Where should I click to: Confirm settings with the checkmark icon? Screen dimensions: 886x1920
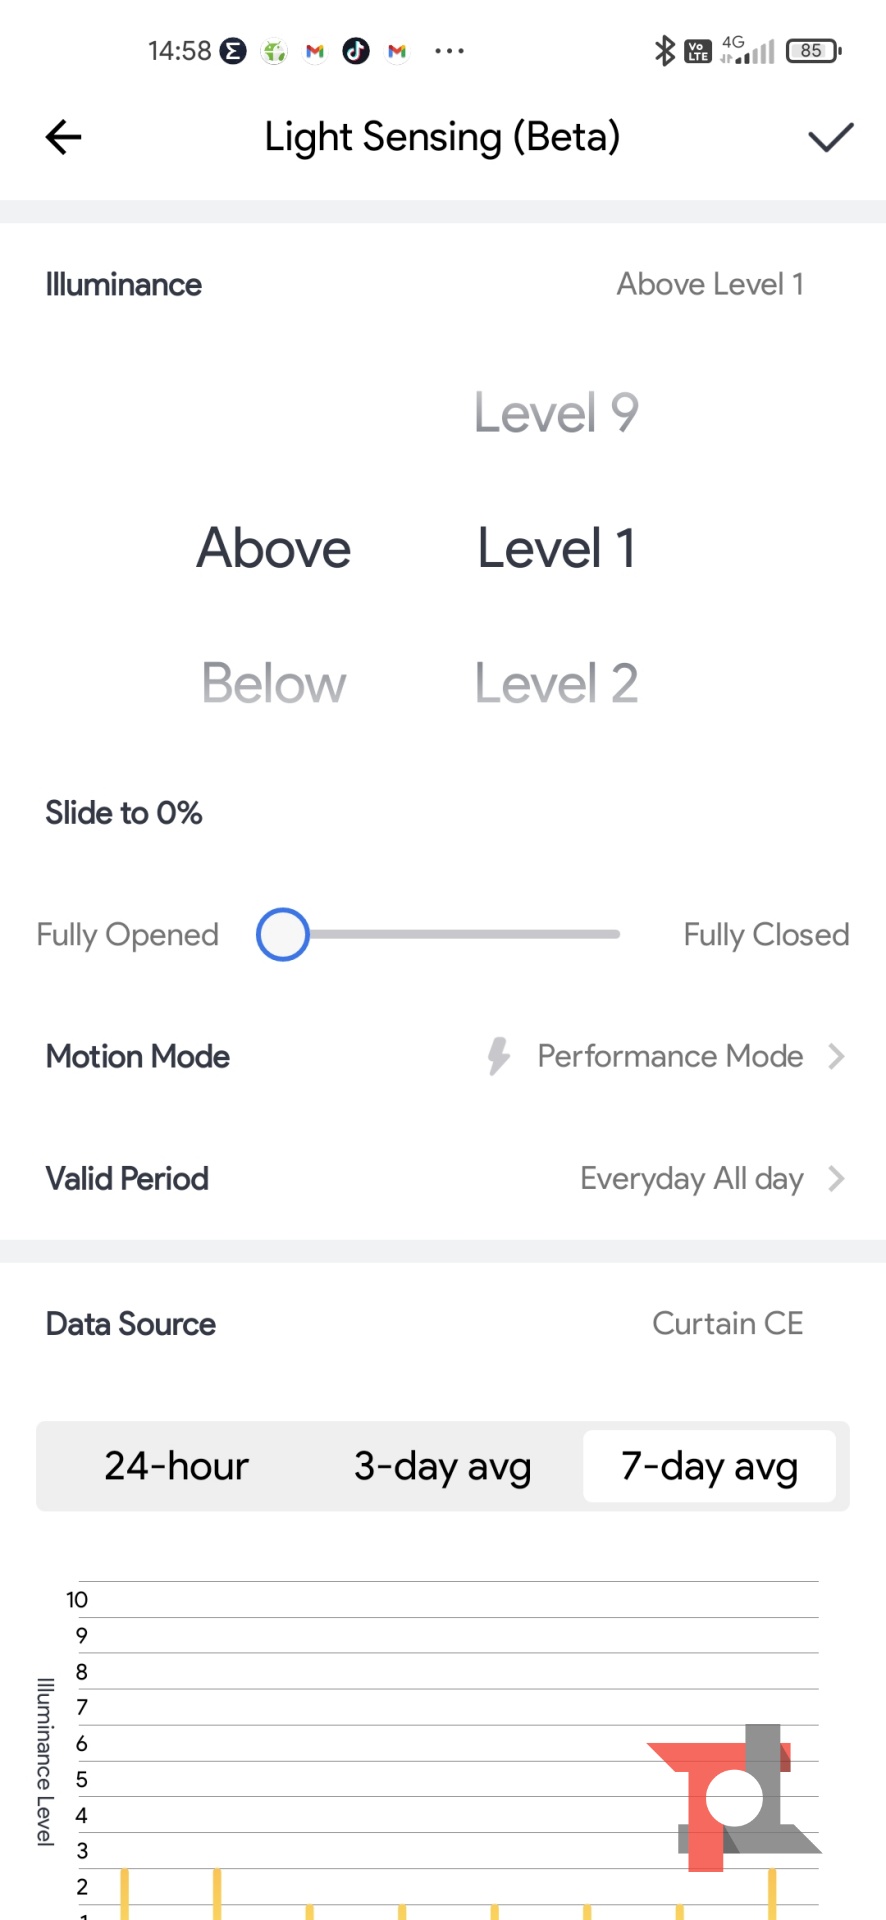830,137
